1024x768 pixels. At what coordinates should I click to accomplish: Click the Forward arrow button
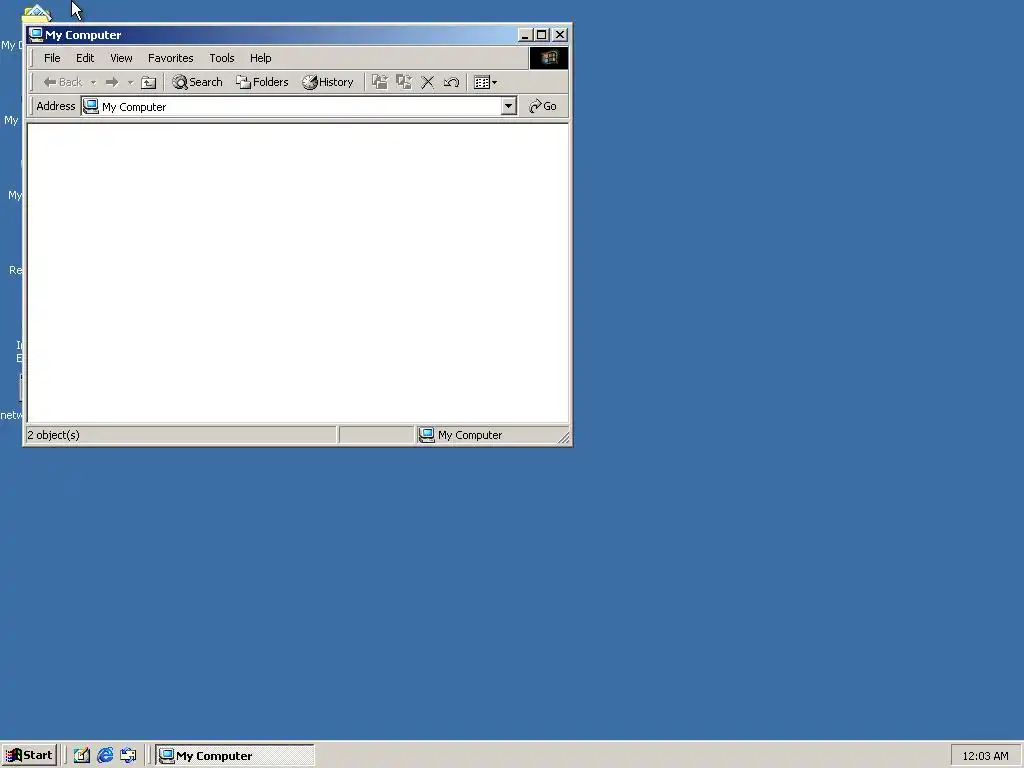tap(112, 82)
